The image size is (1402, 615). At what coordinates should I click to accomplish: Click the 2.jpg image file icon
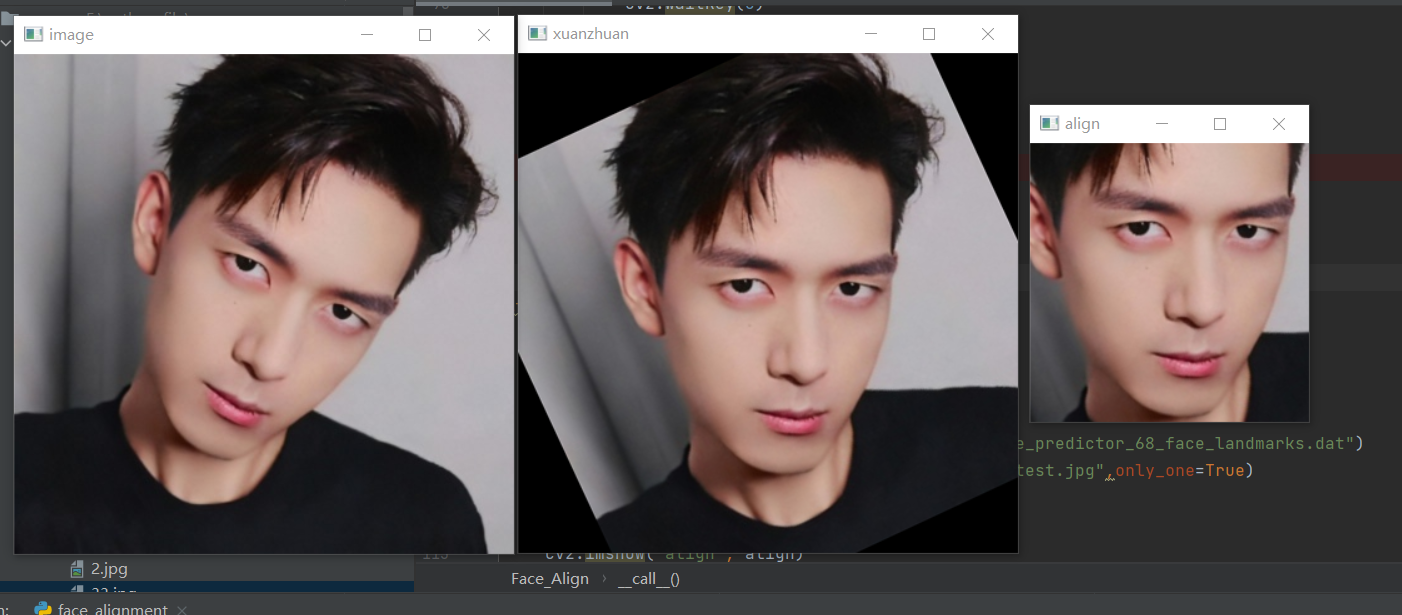[x=77, y=568]
